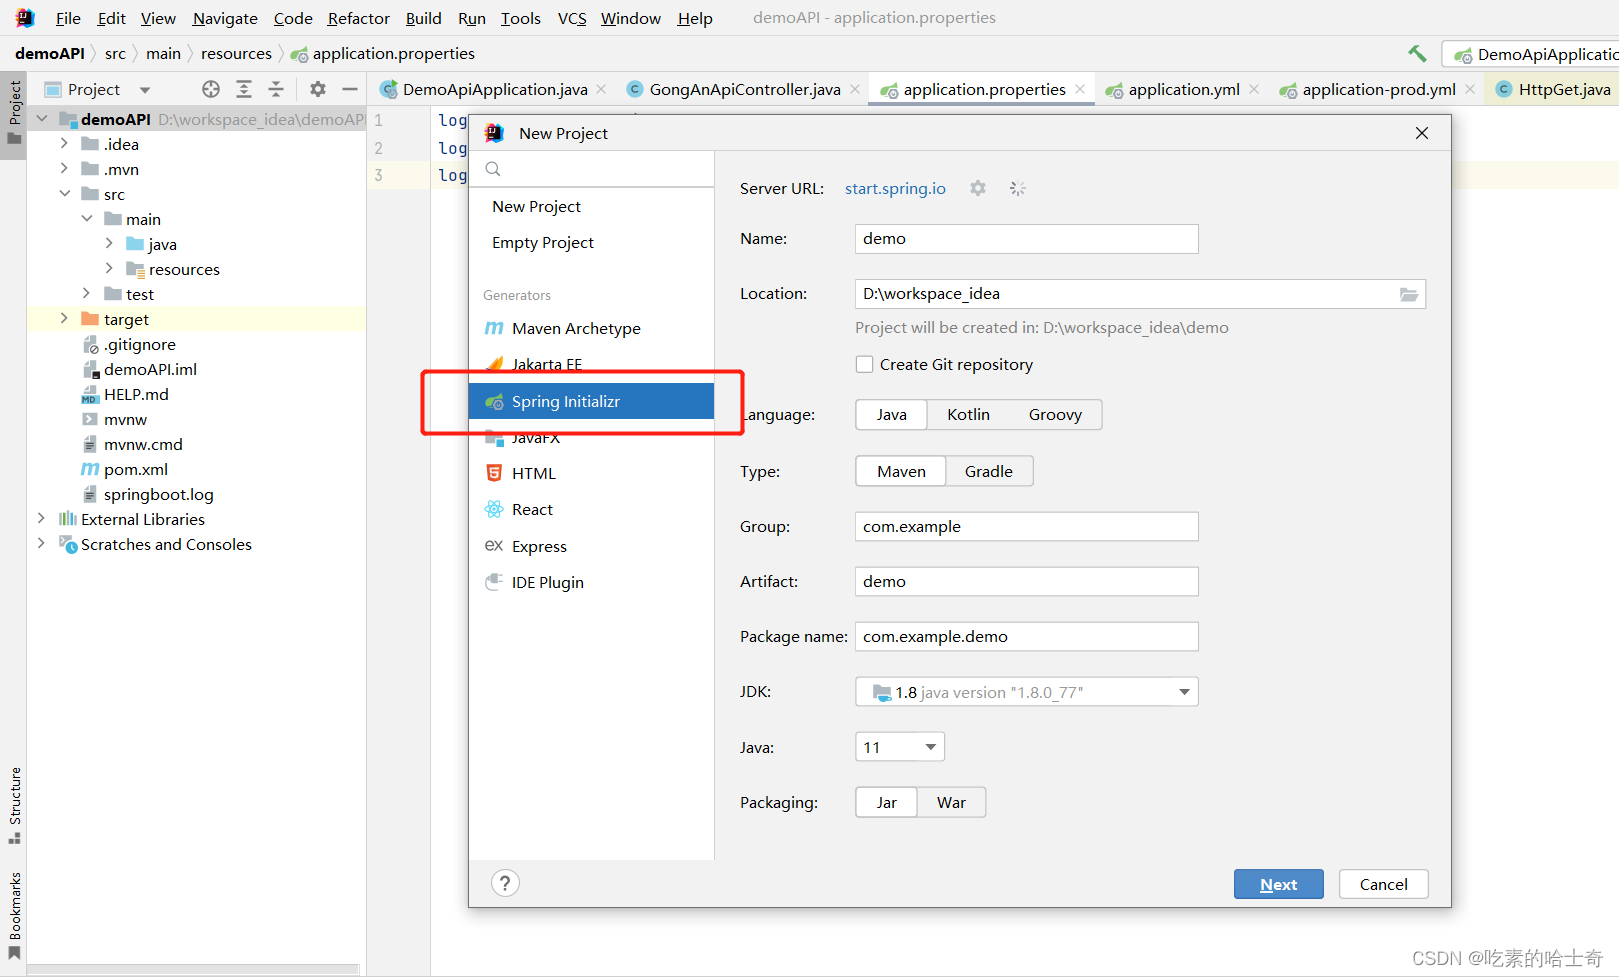This screenshot has width=1619, height=977.
Task: Click the help question mark button
Action: click(x=505, y=883)
